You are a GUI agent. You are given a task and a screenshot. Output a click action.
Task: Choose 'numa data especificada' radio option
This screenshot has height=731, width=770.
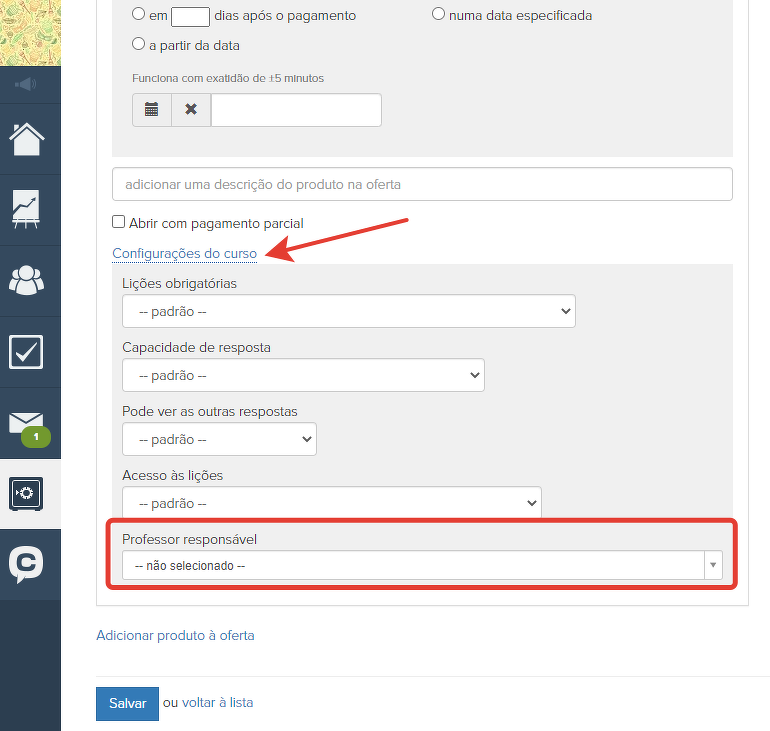pos(438,15)
